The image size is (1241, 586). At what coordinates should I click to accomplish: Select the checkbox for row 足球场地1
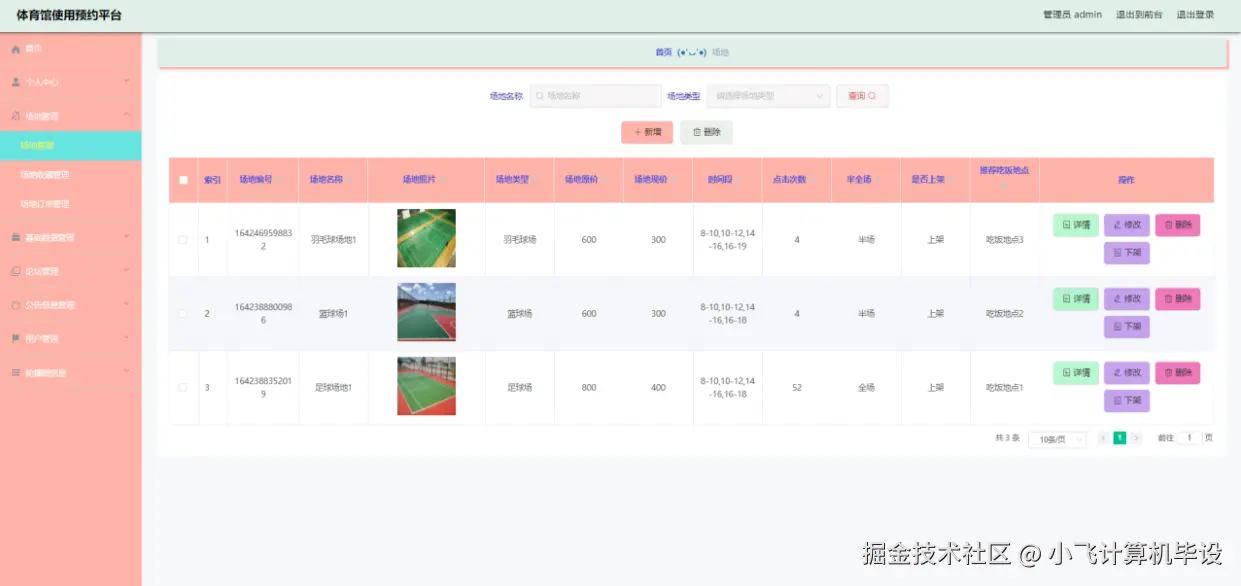(x=183, y=387)
